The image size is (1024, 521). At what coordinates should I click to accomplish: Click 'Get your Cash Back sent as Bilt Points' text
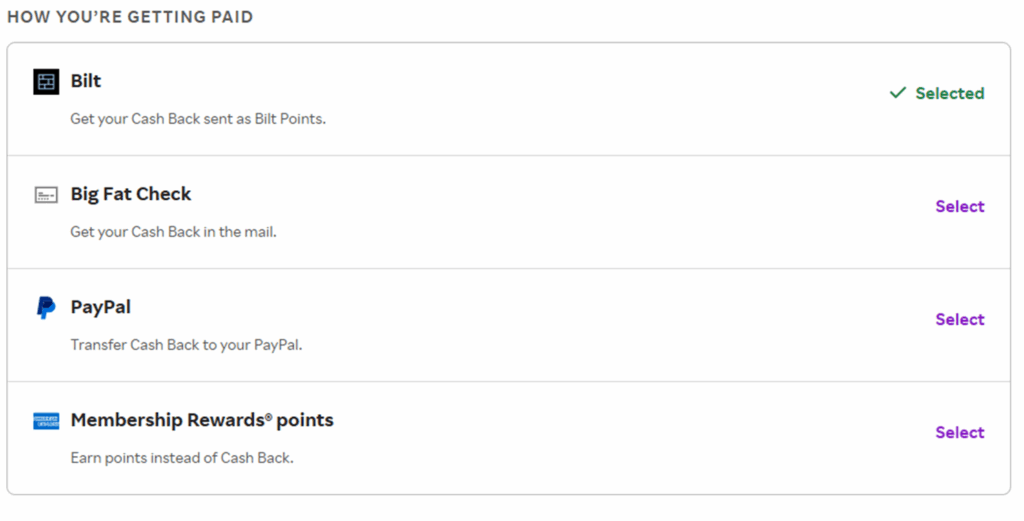[x=198, y=119]
